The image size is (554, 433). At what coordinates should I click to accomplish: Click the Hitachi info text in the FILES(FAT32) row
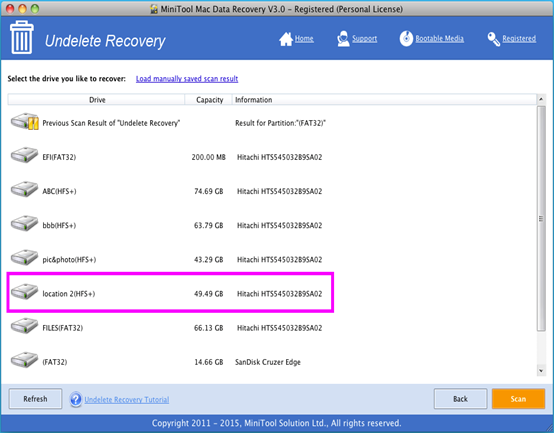click(279, 328)
